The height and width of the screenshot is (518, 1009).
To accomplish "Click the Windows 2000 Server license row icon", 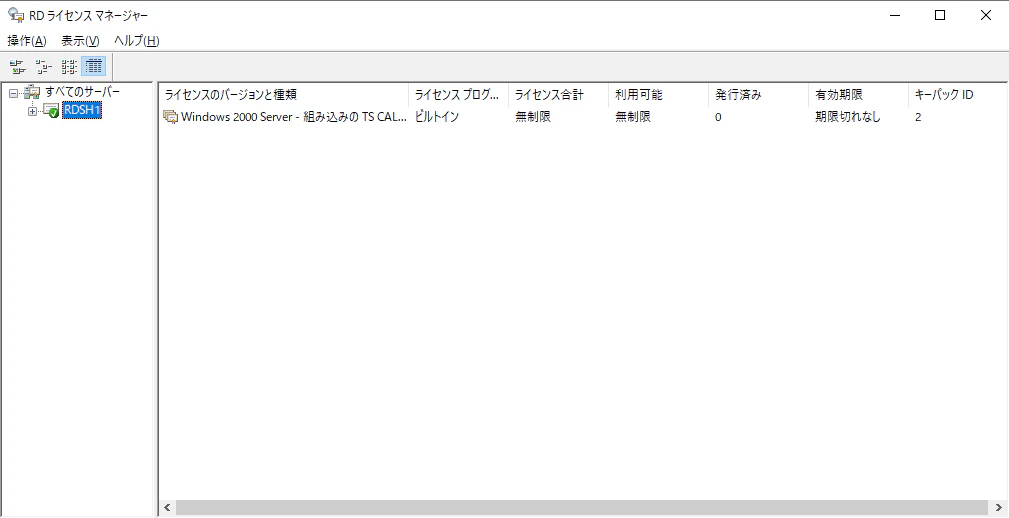I will coord(171,117).
